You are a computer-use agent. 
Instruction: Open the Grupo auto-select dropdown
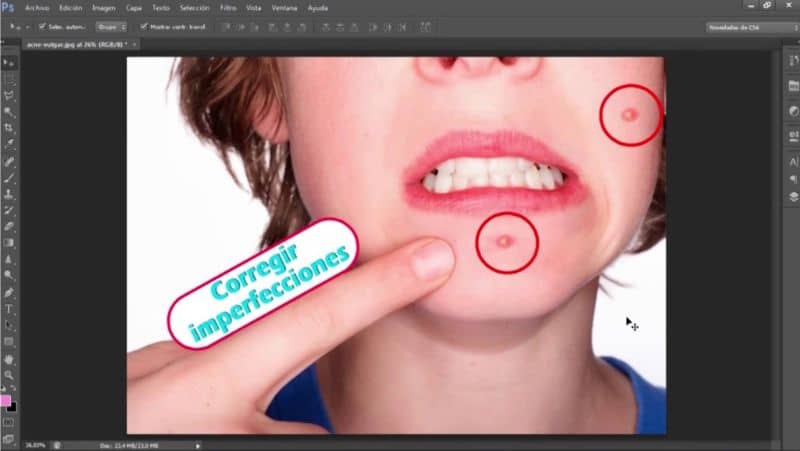pos(111,27)
